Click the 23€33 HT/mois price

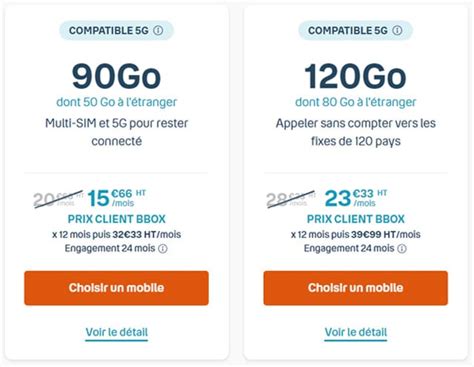356,198
